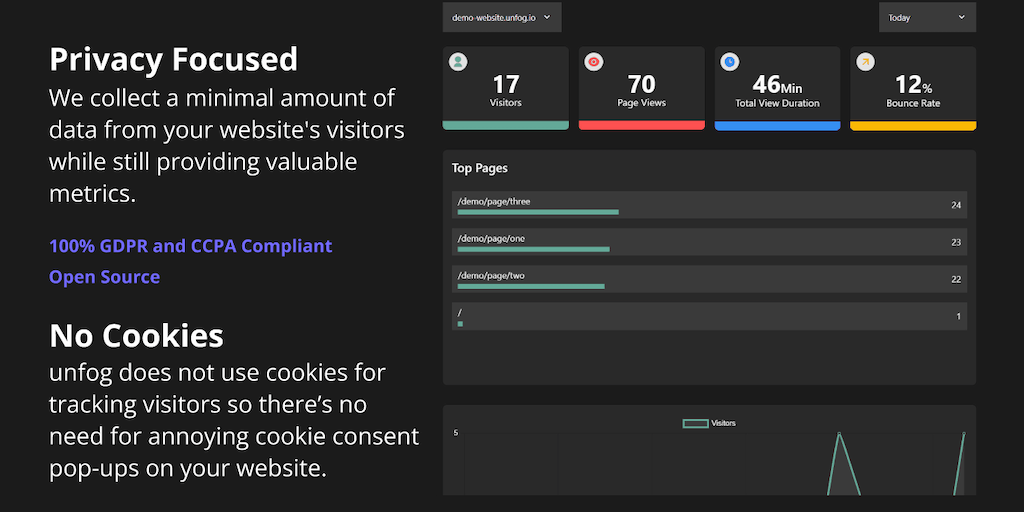Click the Bounce Rate stat card
Image resolution: width=1024 pixels, height=512 pixels.
913,88
